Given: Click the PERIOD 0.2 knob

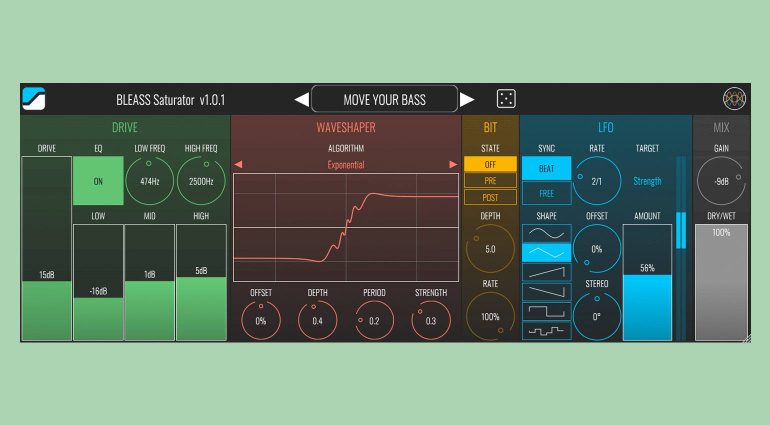Looking at the screenshot, I should [x=374, y=321].
